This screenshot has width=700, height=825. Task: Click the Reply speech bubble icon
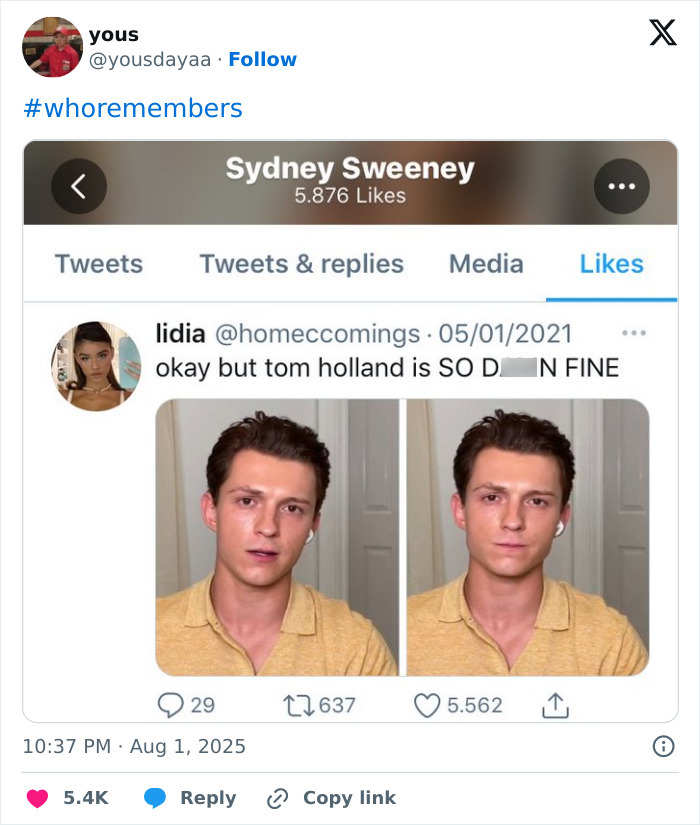[x=155, y=798]
